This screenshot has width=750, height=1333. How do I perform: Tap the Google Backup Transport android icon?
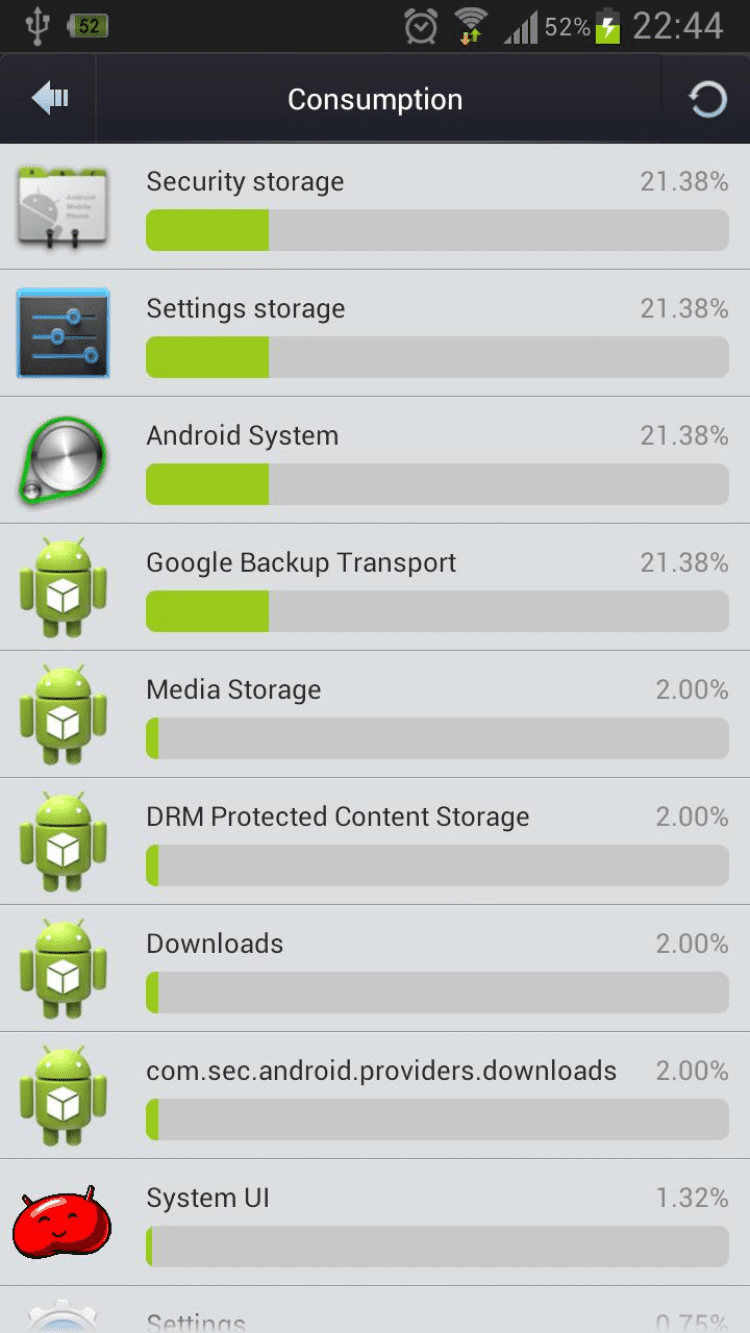click(x=62, y=588)
